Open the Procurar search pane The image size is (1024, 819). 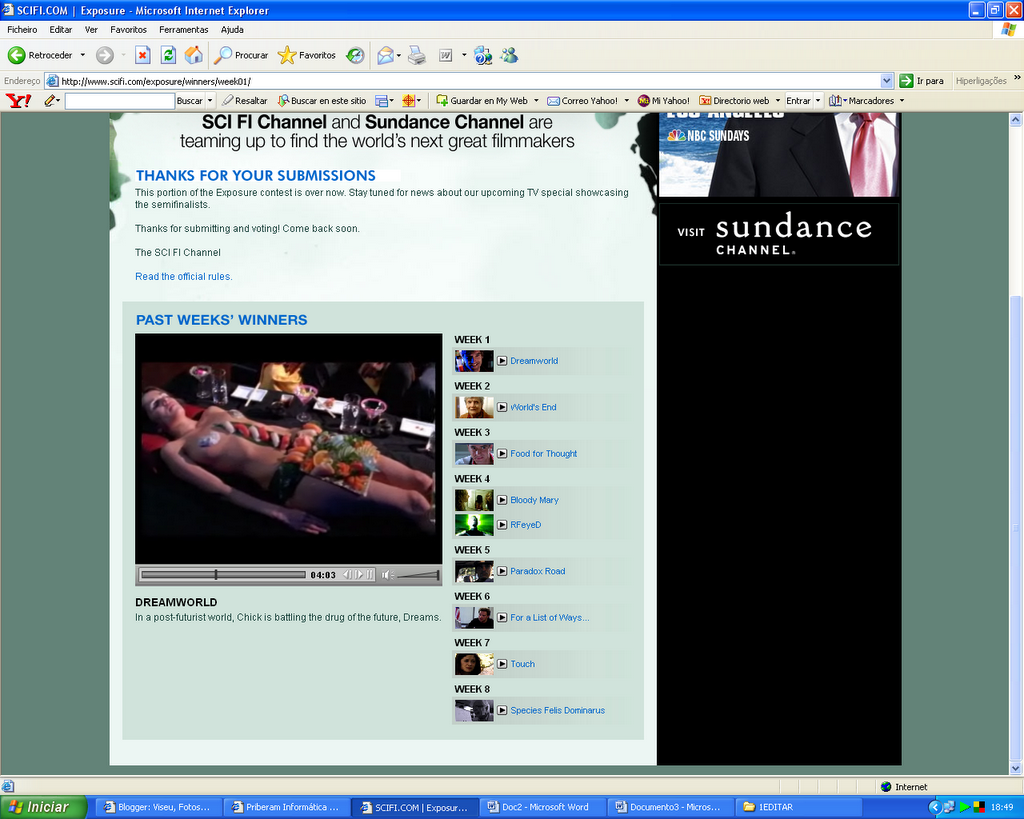tap(241, 56)
